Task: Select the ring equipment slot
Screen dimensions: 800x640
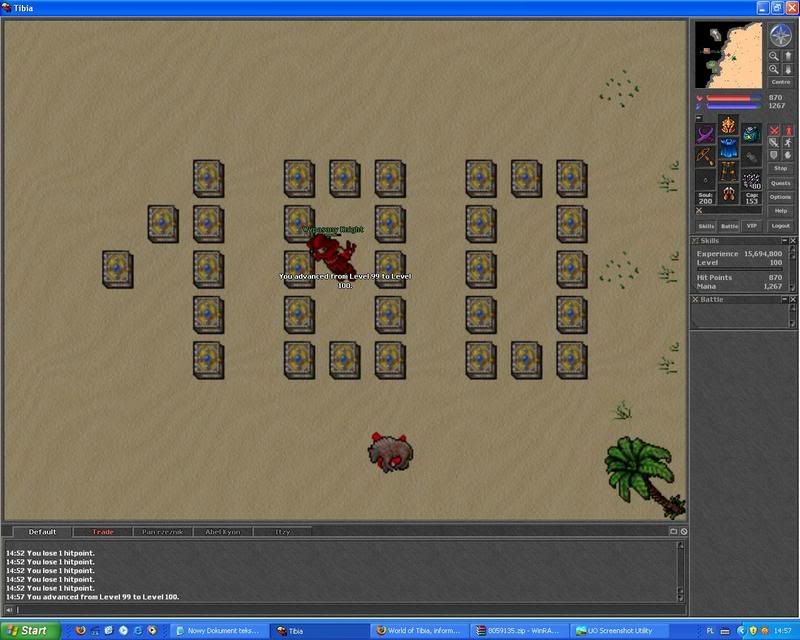Action: click(706, 180)
